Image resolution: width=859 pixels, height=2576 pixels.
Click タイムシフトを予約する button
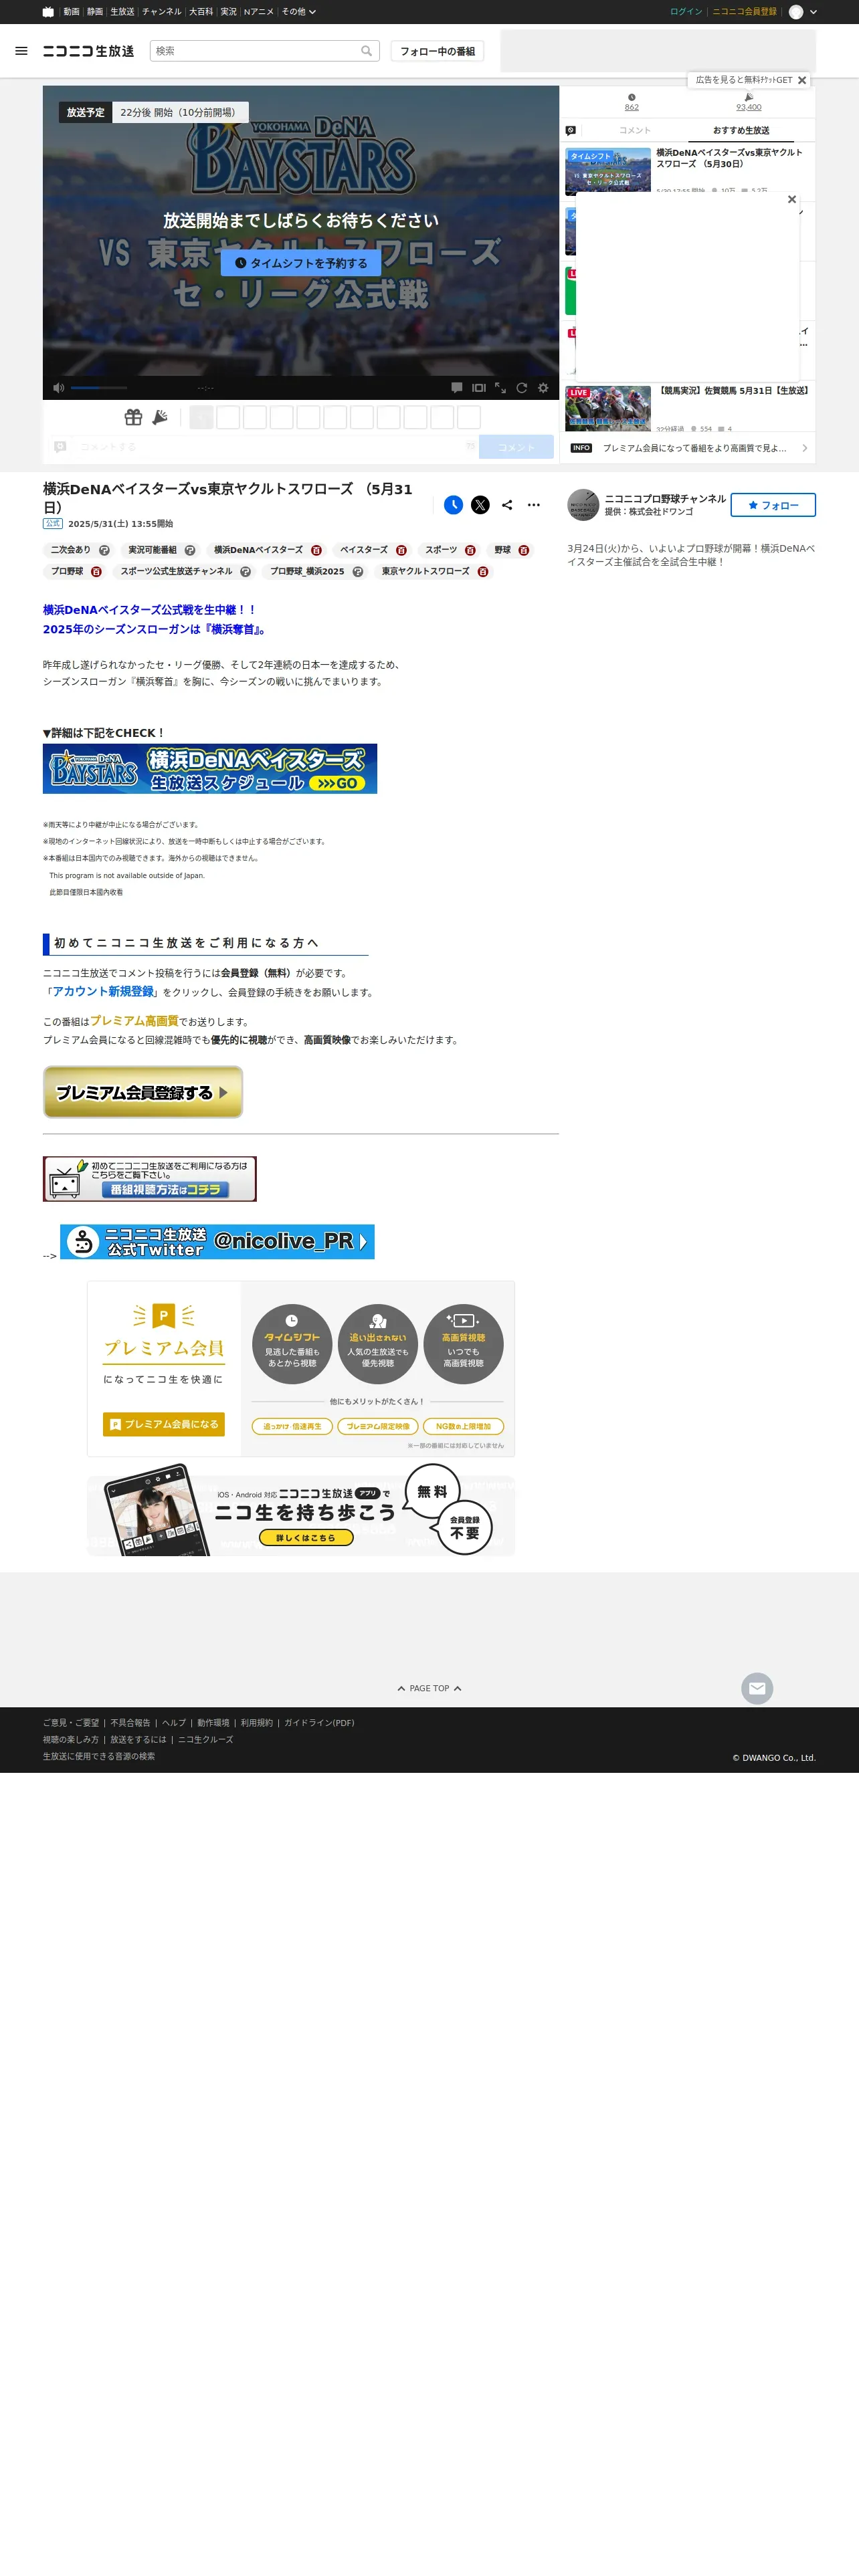pyautogui.click(x=301, y=263)
